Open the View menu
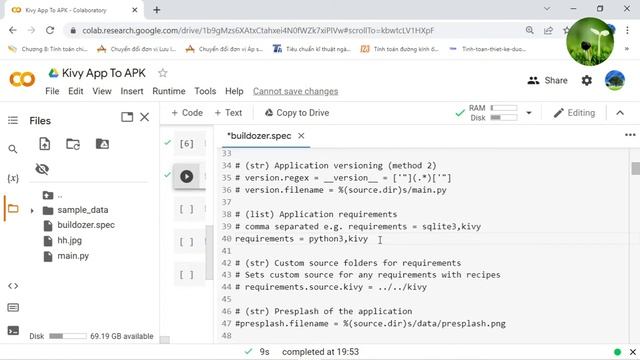This screenshot has width=640, height=360. tap(102, 91)
